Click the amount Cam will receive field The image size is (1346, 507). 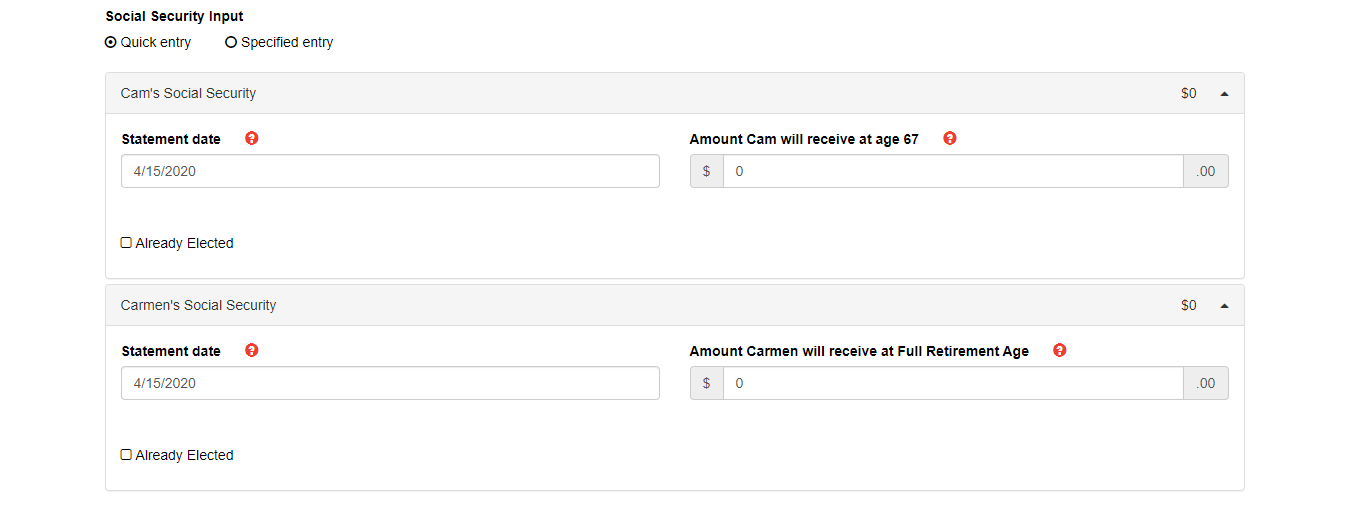tap(953, 171)
